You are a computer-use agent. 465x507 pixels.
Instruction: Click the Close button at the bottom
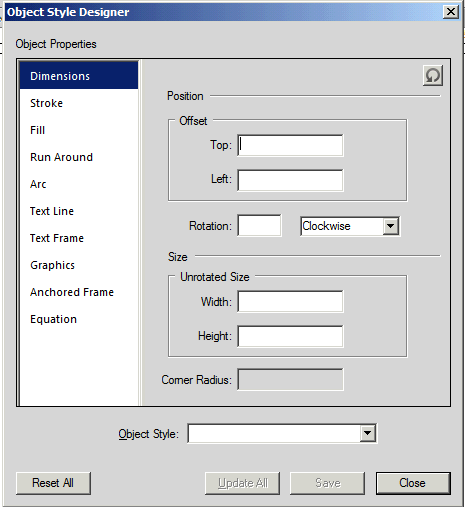[413, 483]
